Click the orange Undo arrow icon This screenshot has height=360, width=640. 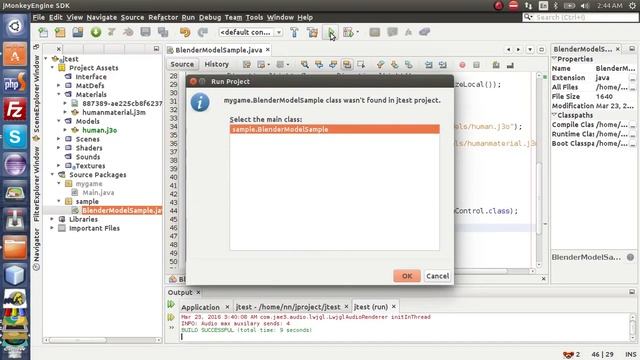click(x=185, y=32)
